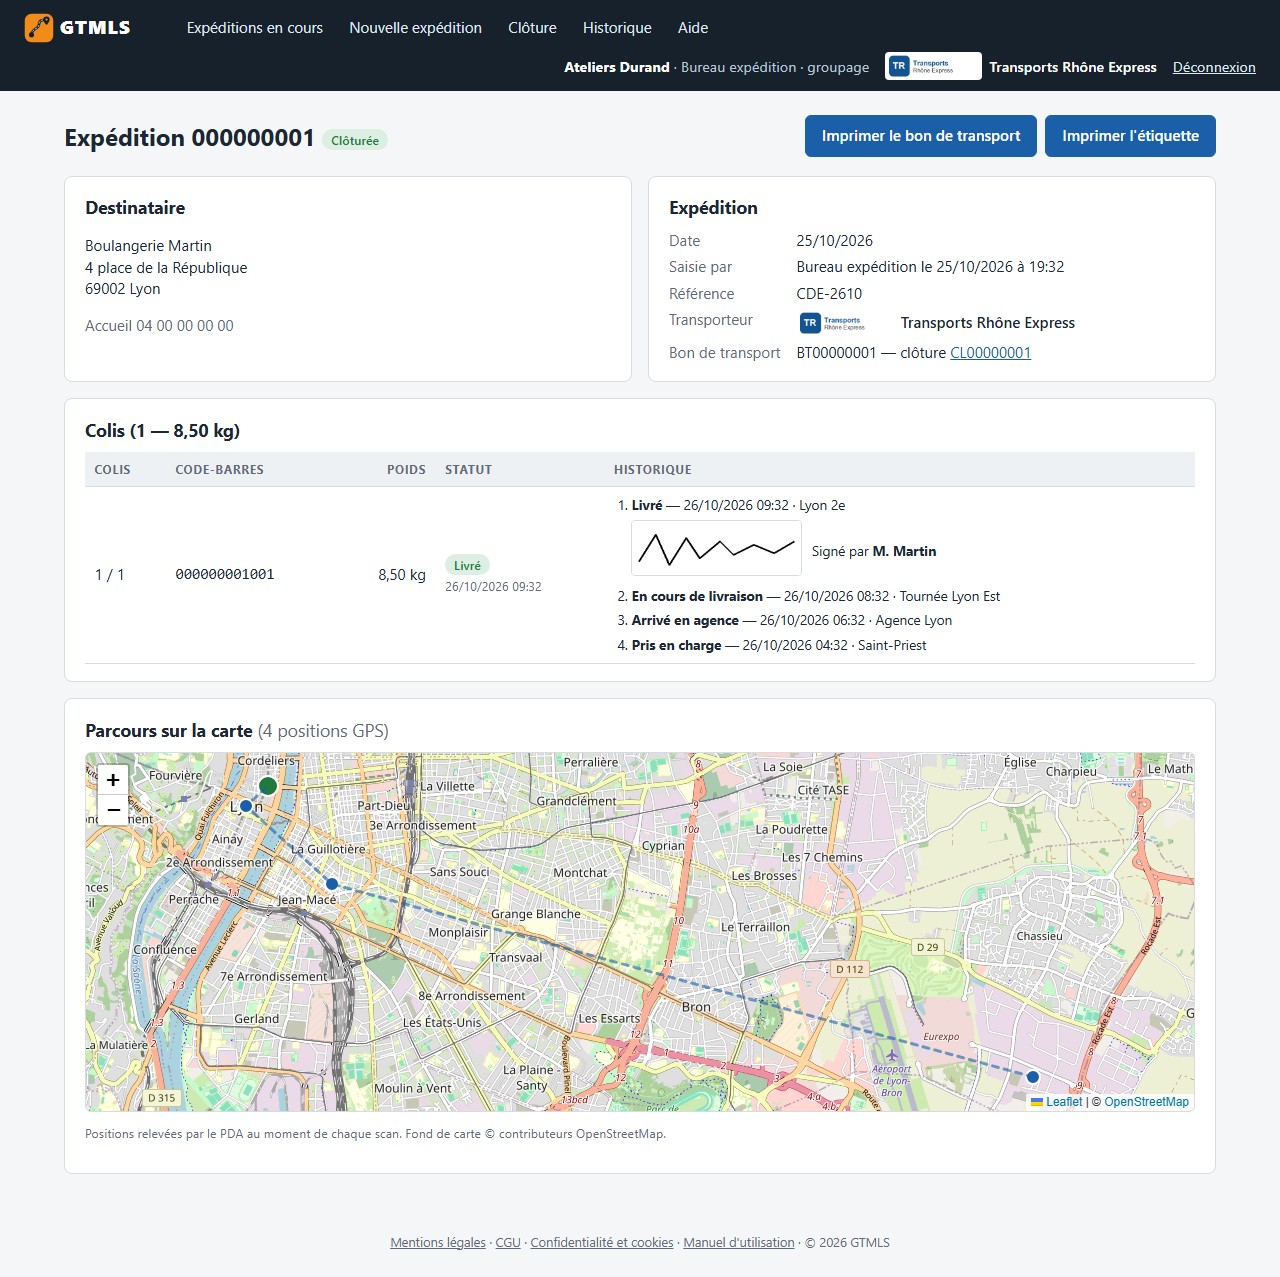
Task: Open the signature image thumbnail
Action: click(x=716, y=548)
